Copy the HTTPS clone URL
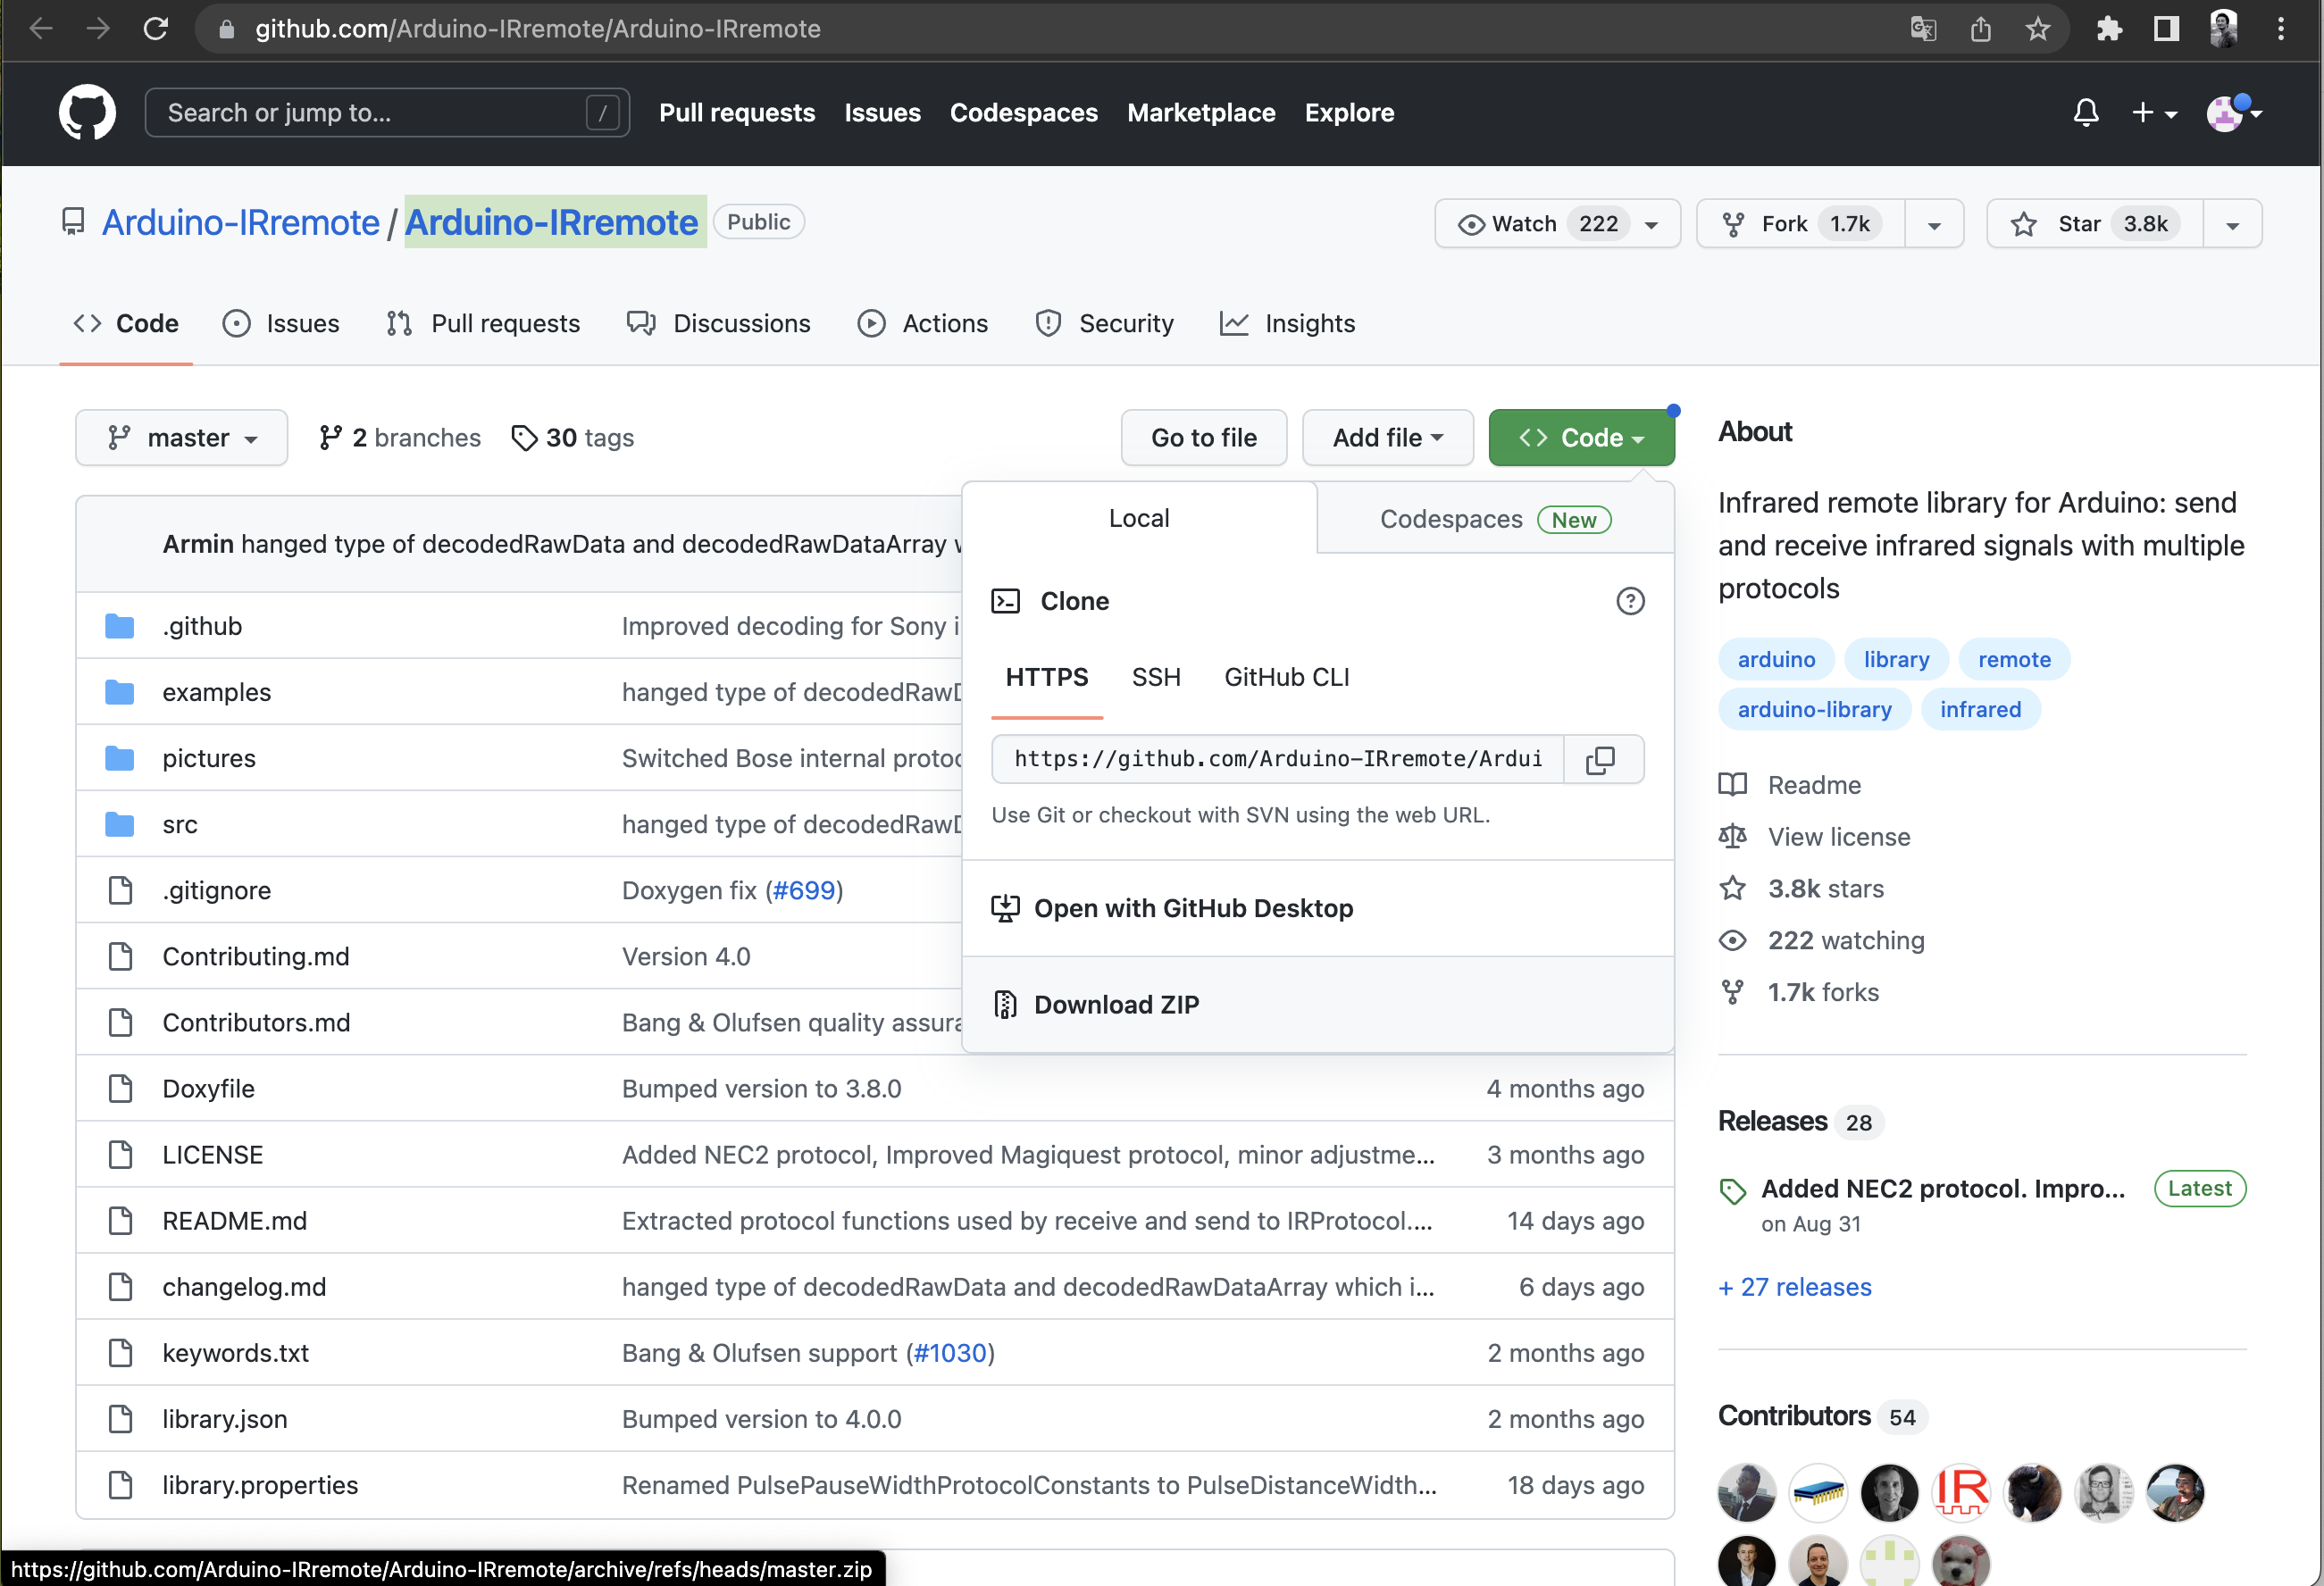 [x=1600, y=759]
